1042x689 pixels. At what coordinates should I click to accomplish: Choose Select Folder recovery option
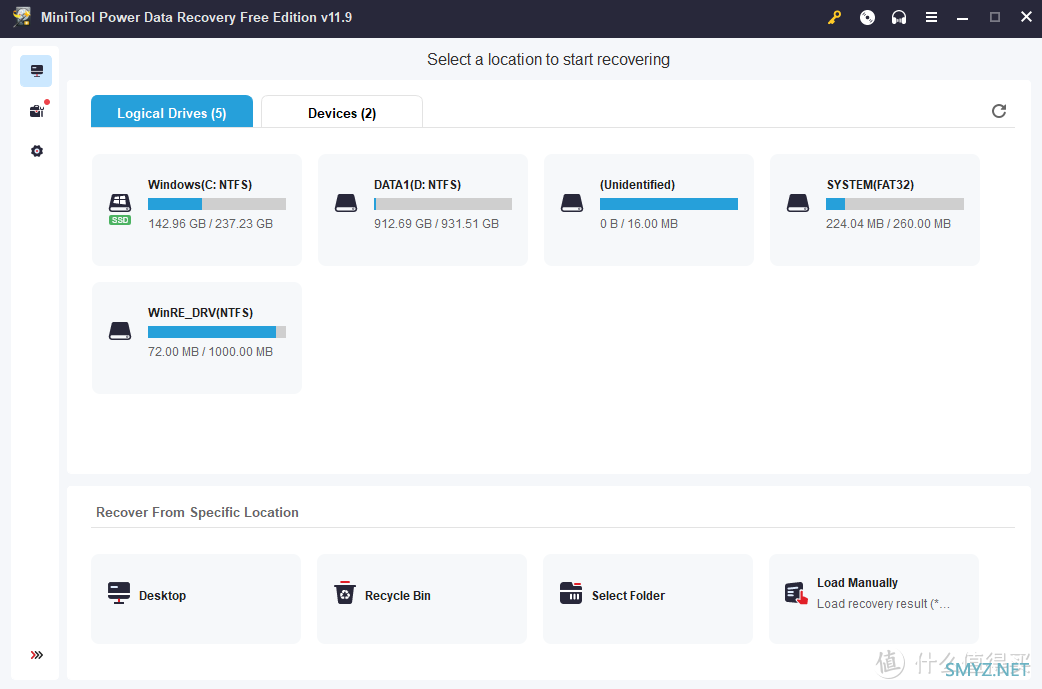(x=648, y=599)
